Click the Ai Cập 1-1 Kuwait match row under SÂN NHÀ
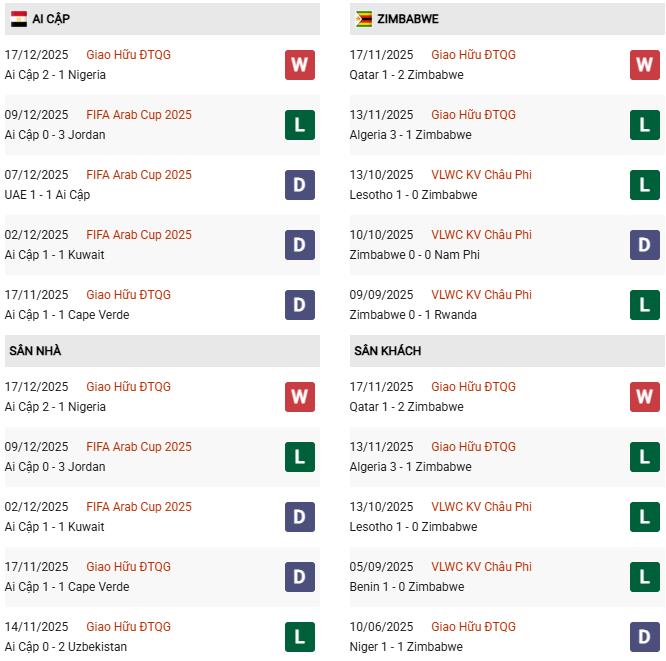Image resolution: width=666 pixels, height=661 pixels. [x=54, y=527]
